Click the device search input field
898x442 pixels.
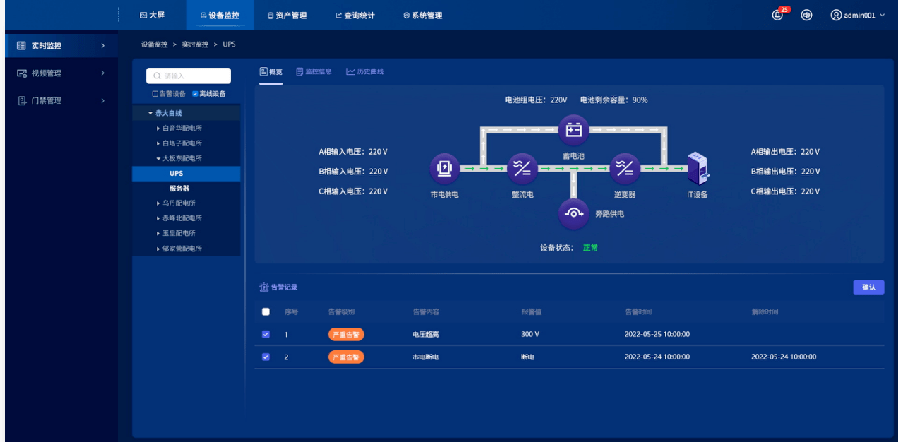pyautogui.click(x=188, y=76)
